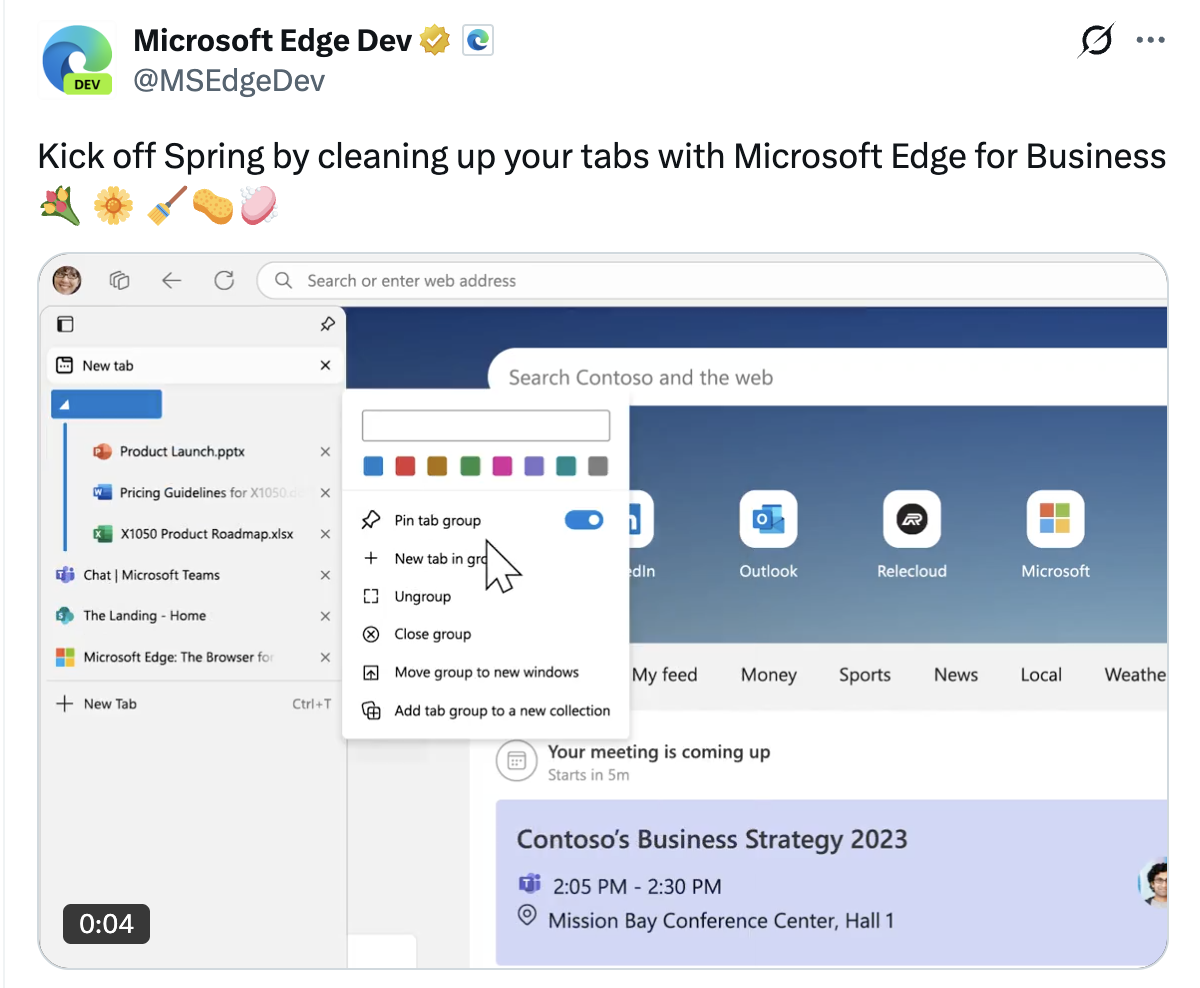Open the My feed section

664,675
